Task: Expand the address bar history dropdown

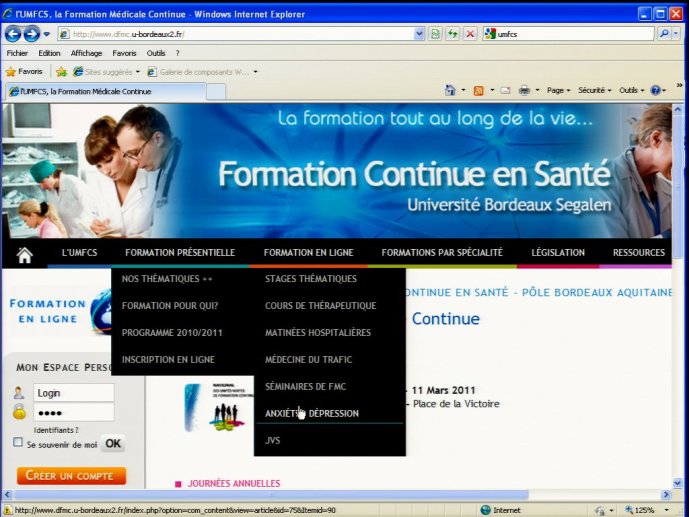Action: (x=419, y=34)
